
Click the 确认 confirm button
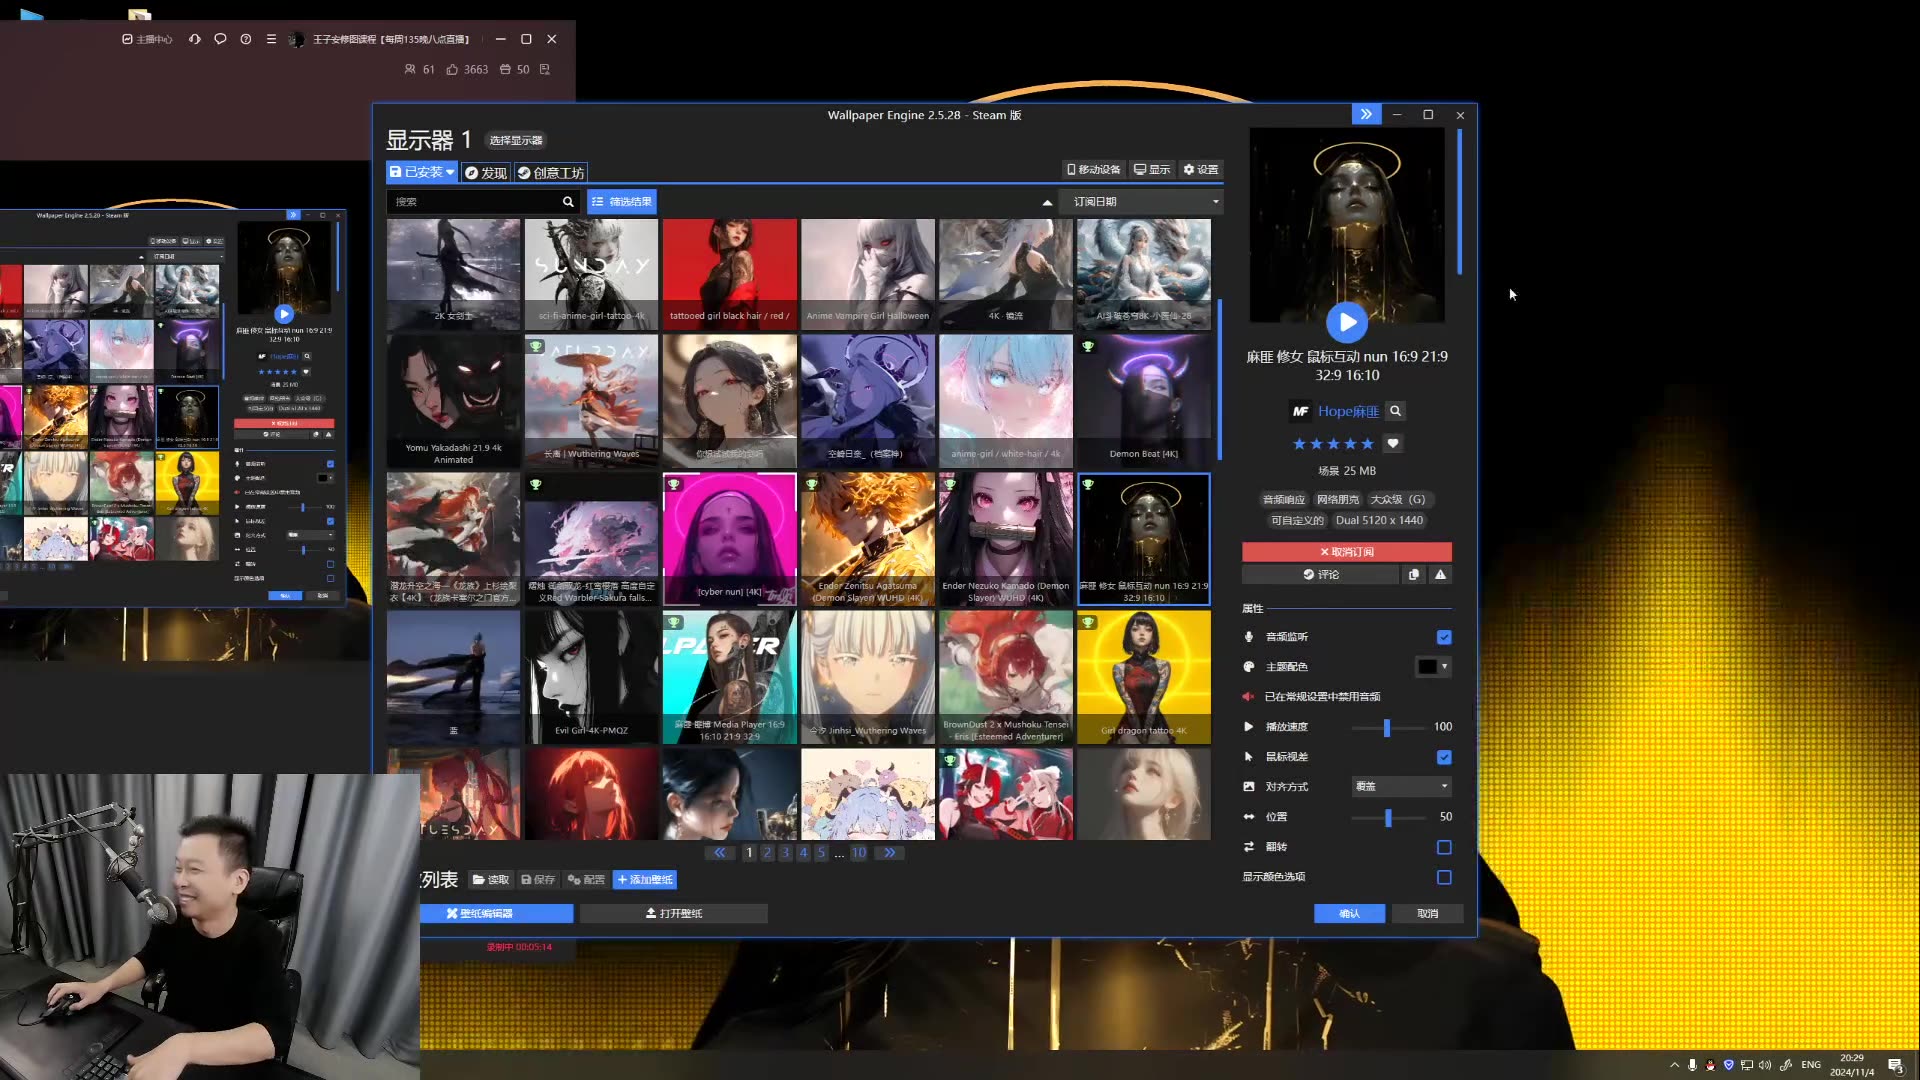1350,914
